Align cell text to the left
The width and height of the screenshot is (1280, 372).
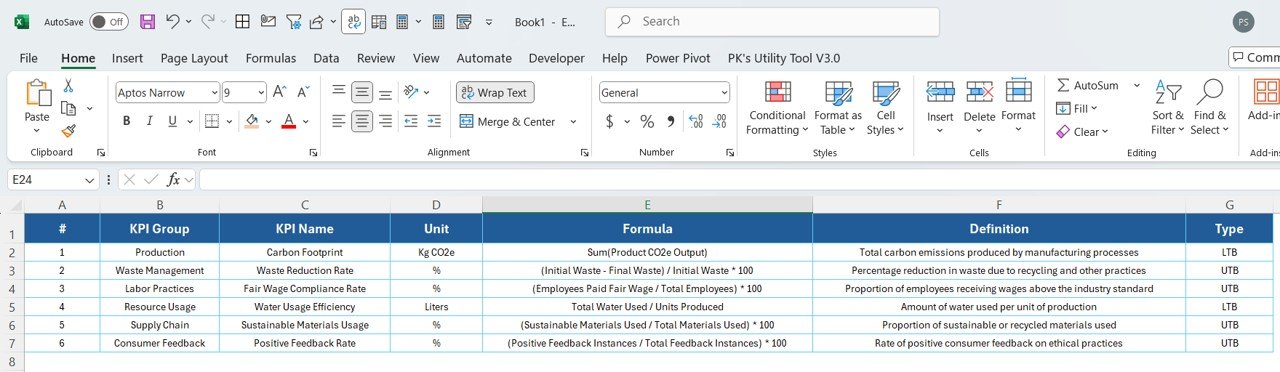(x=340, y=121)
